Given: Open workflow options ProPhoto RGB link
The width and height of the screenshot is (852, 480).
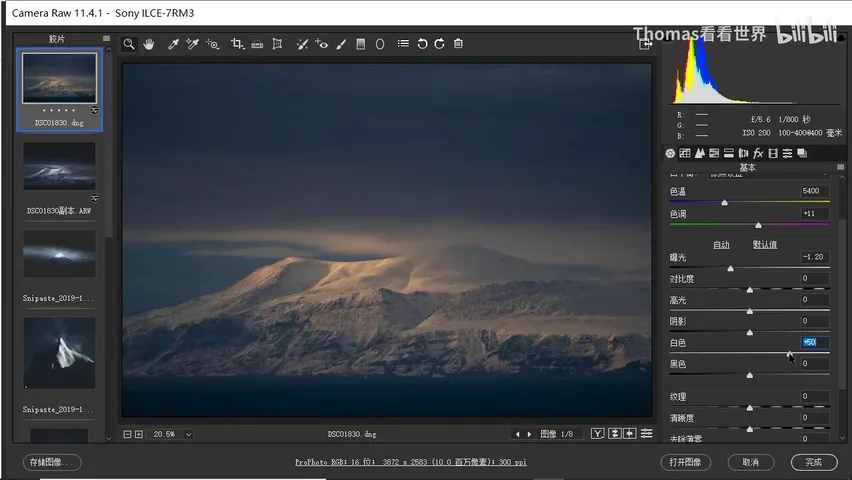Looking at the screenshot, I should [411, 462].
